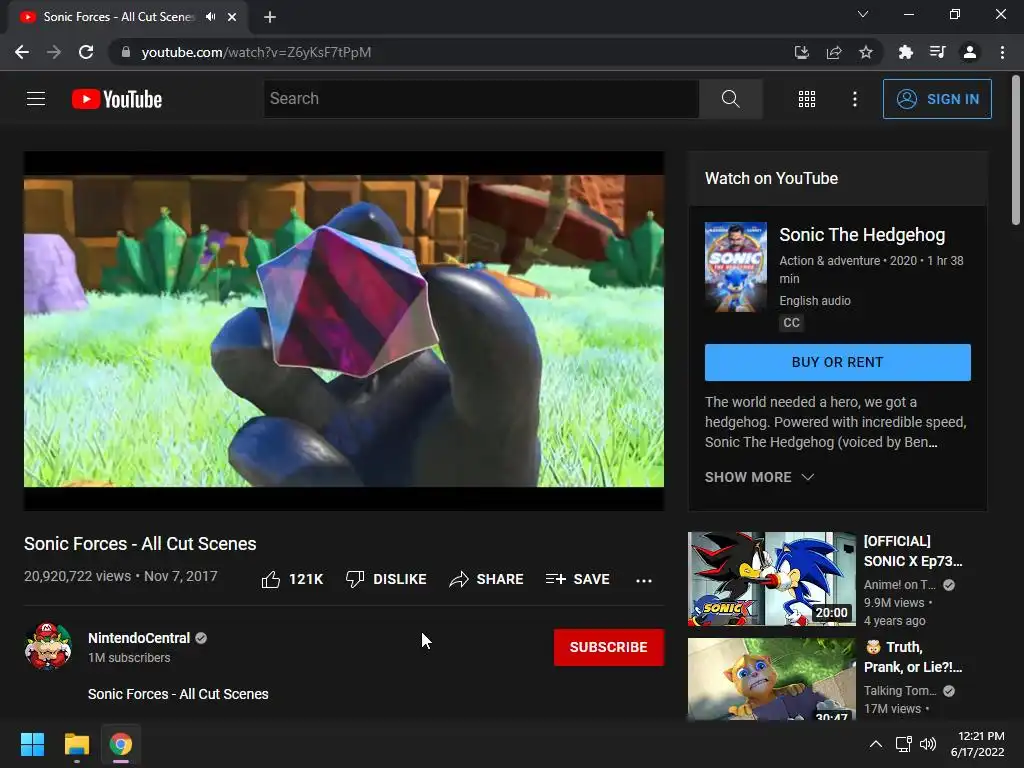Click the 20,920,722 views text
1024x768 pixels.
click(x=78, y=576)
